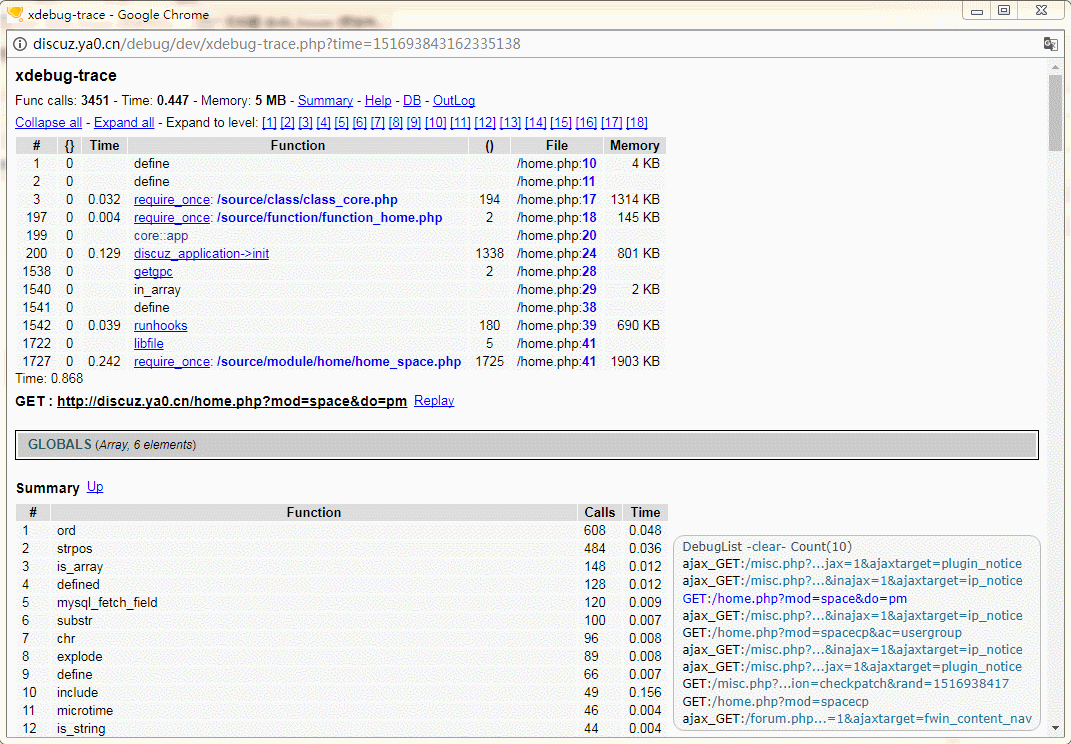Click the vertical scrollbar thumb
This screenshot has height=744, width=1071.
click(x=1055, y=113)
